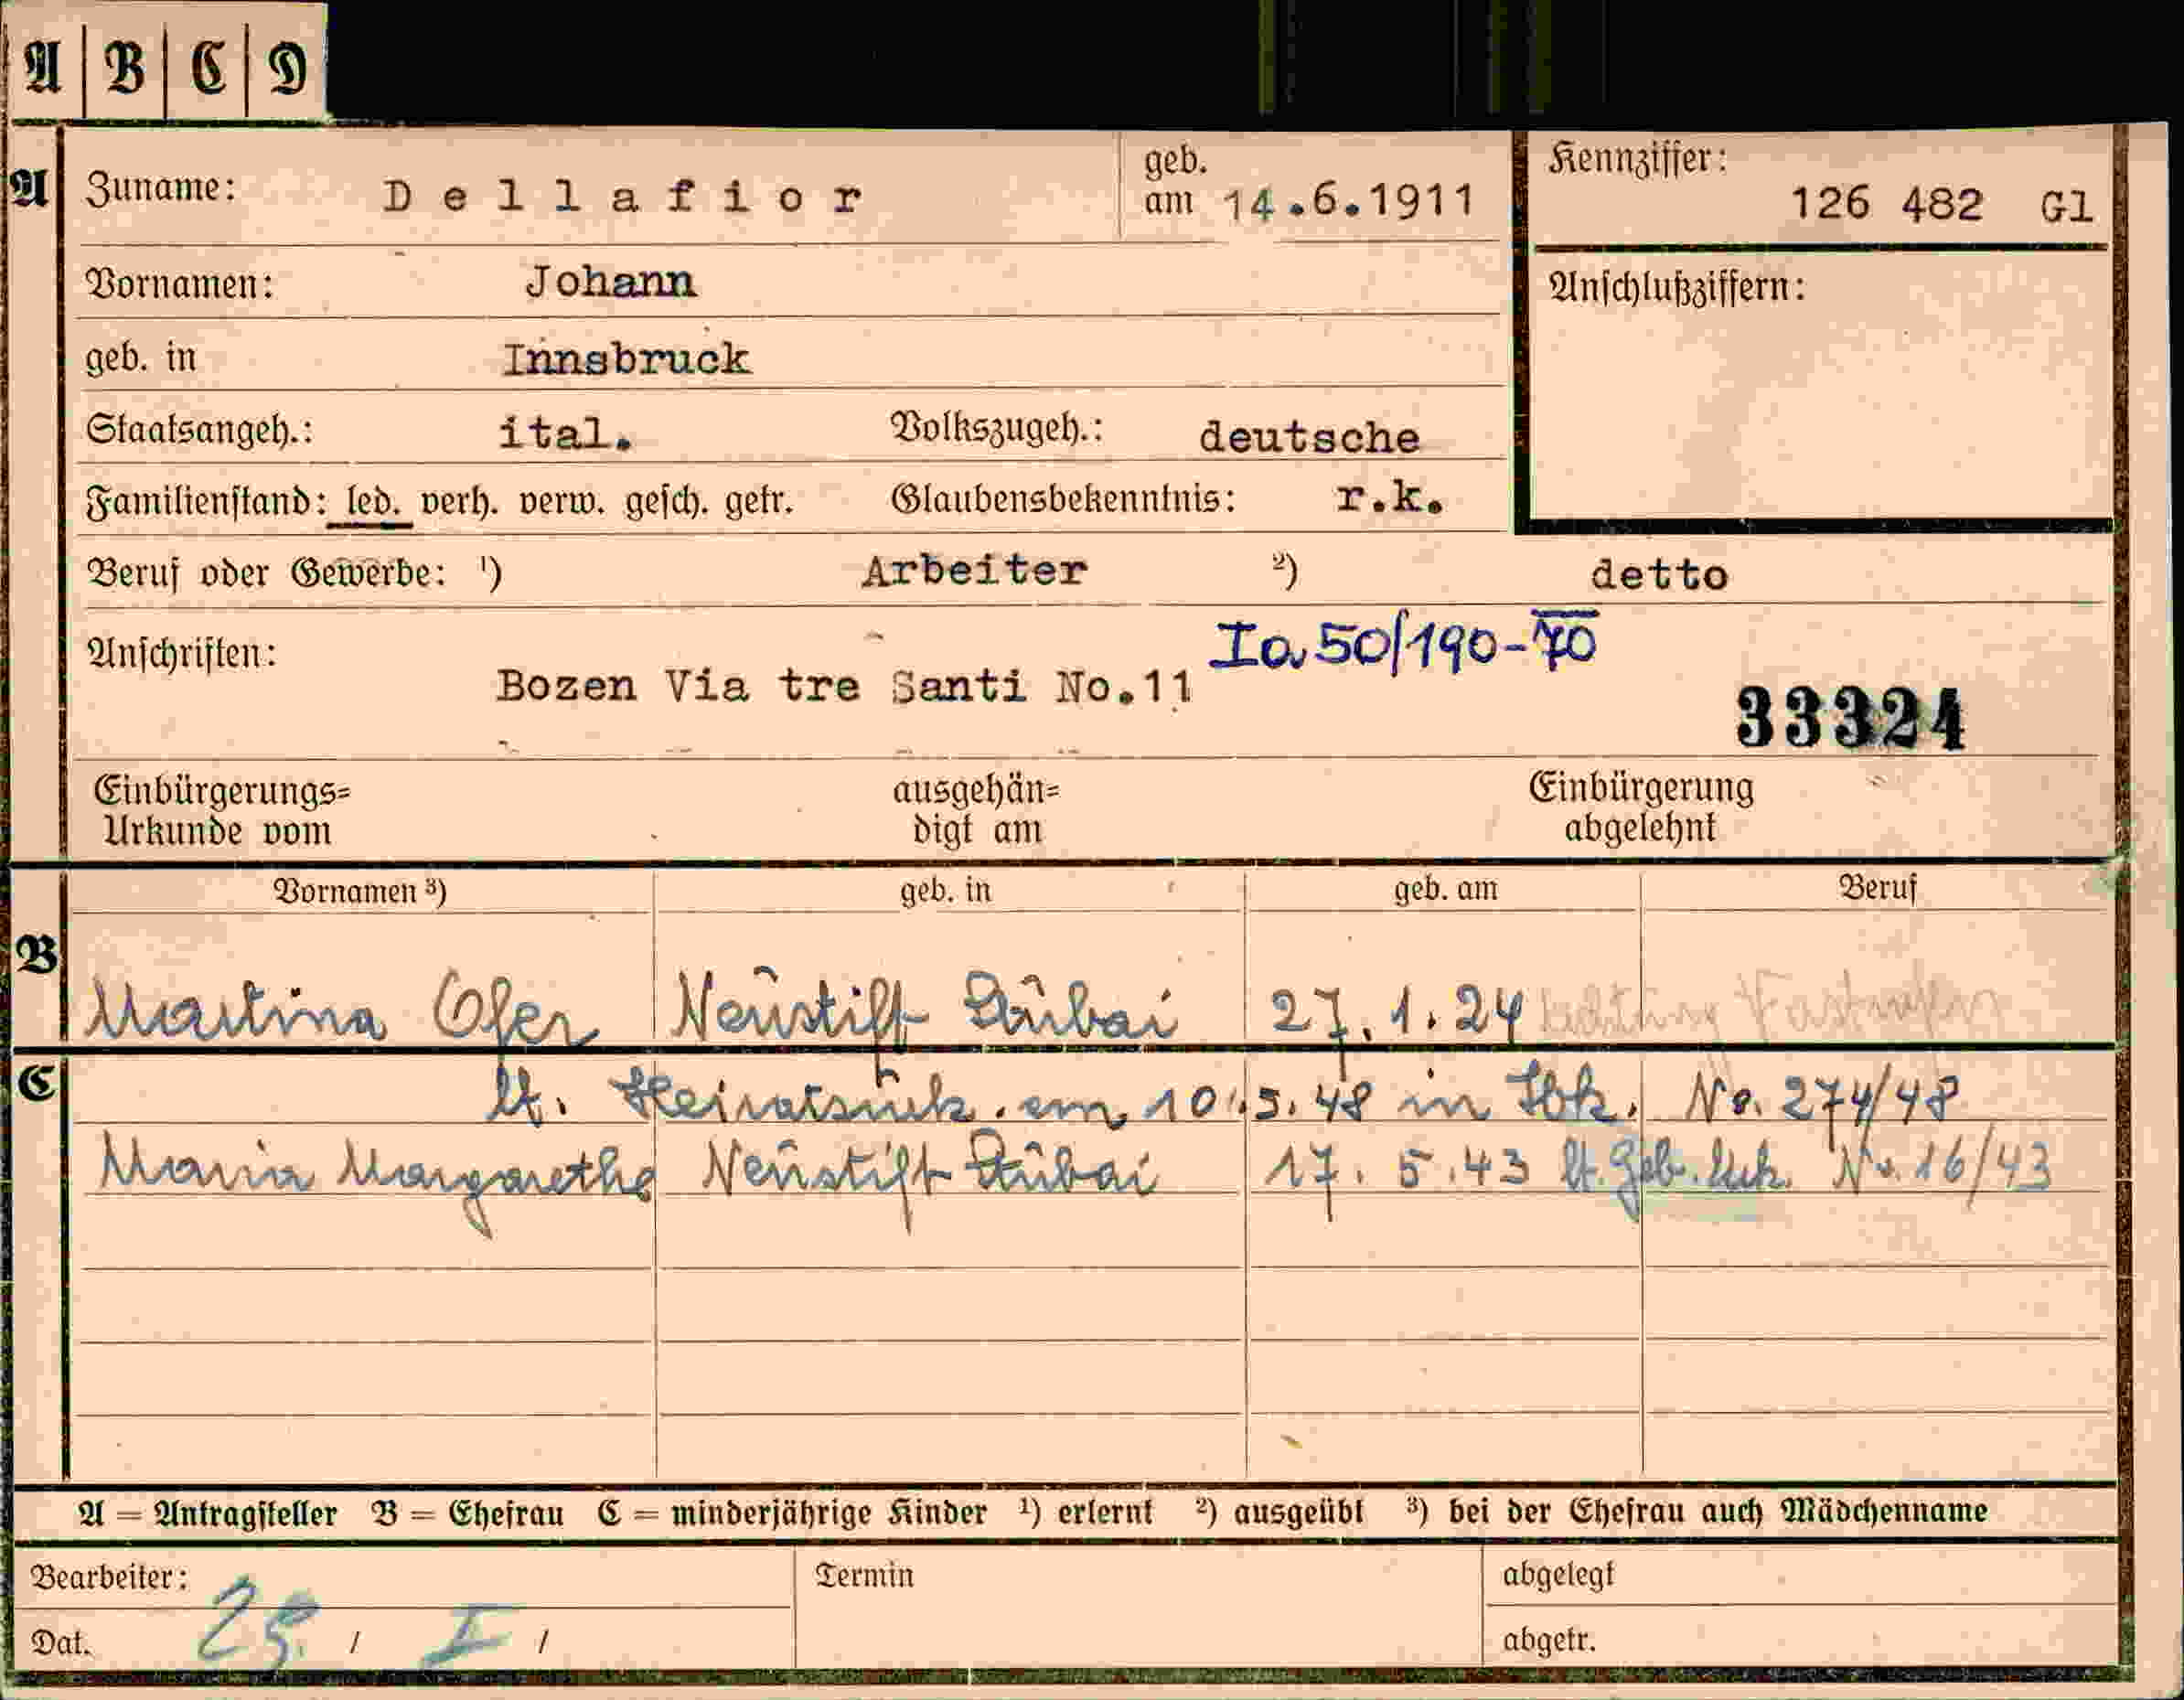
Task: Click the 'geb. in' column header
Action: (945, 890)
